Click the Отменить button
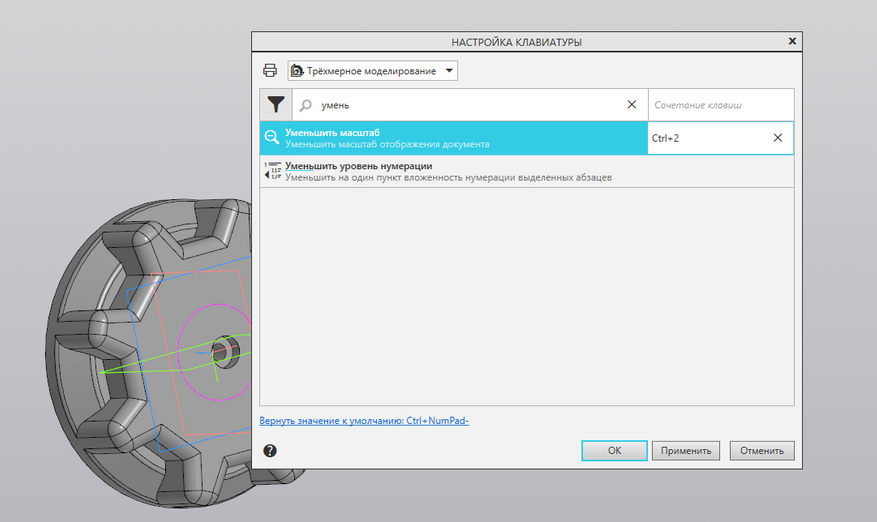 [x=762, y=450]
